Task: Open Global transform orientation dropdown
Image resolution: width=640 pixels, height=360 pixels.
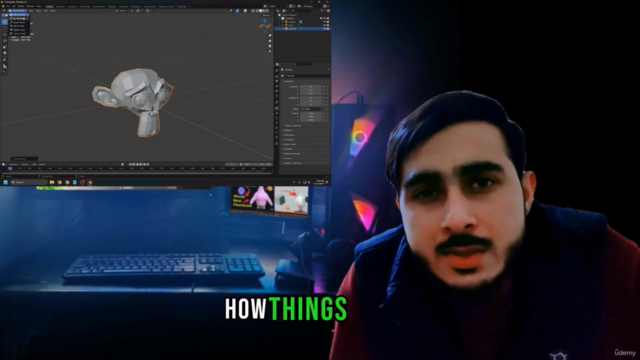Action: point(122,11)
